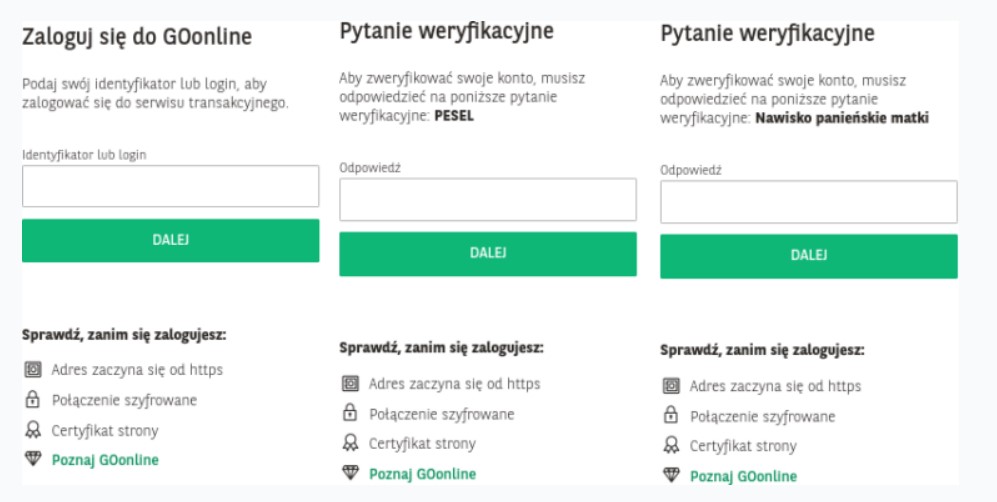The width and height of the screenshot is (997, 502).
Task: Click the diamond icon in the Nazwisko panieńskie panel
Action: 671,475
